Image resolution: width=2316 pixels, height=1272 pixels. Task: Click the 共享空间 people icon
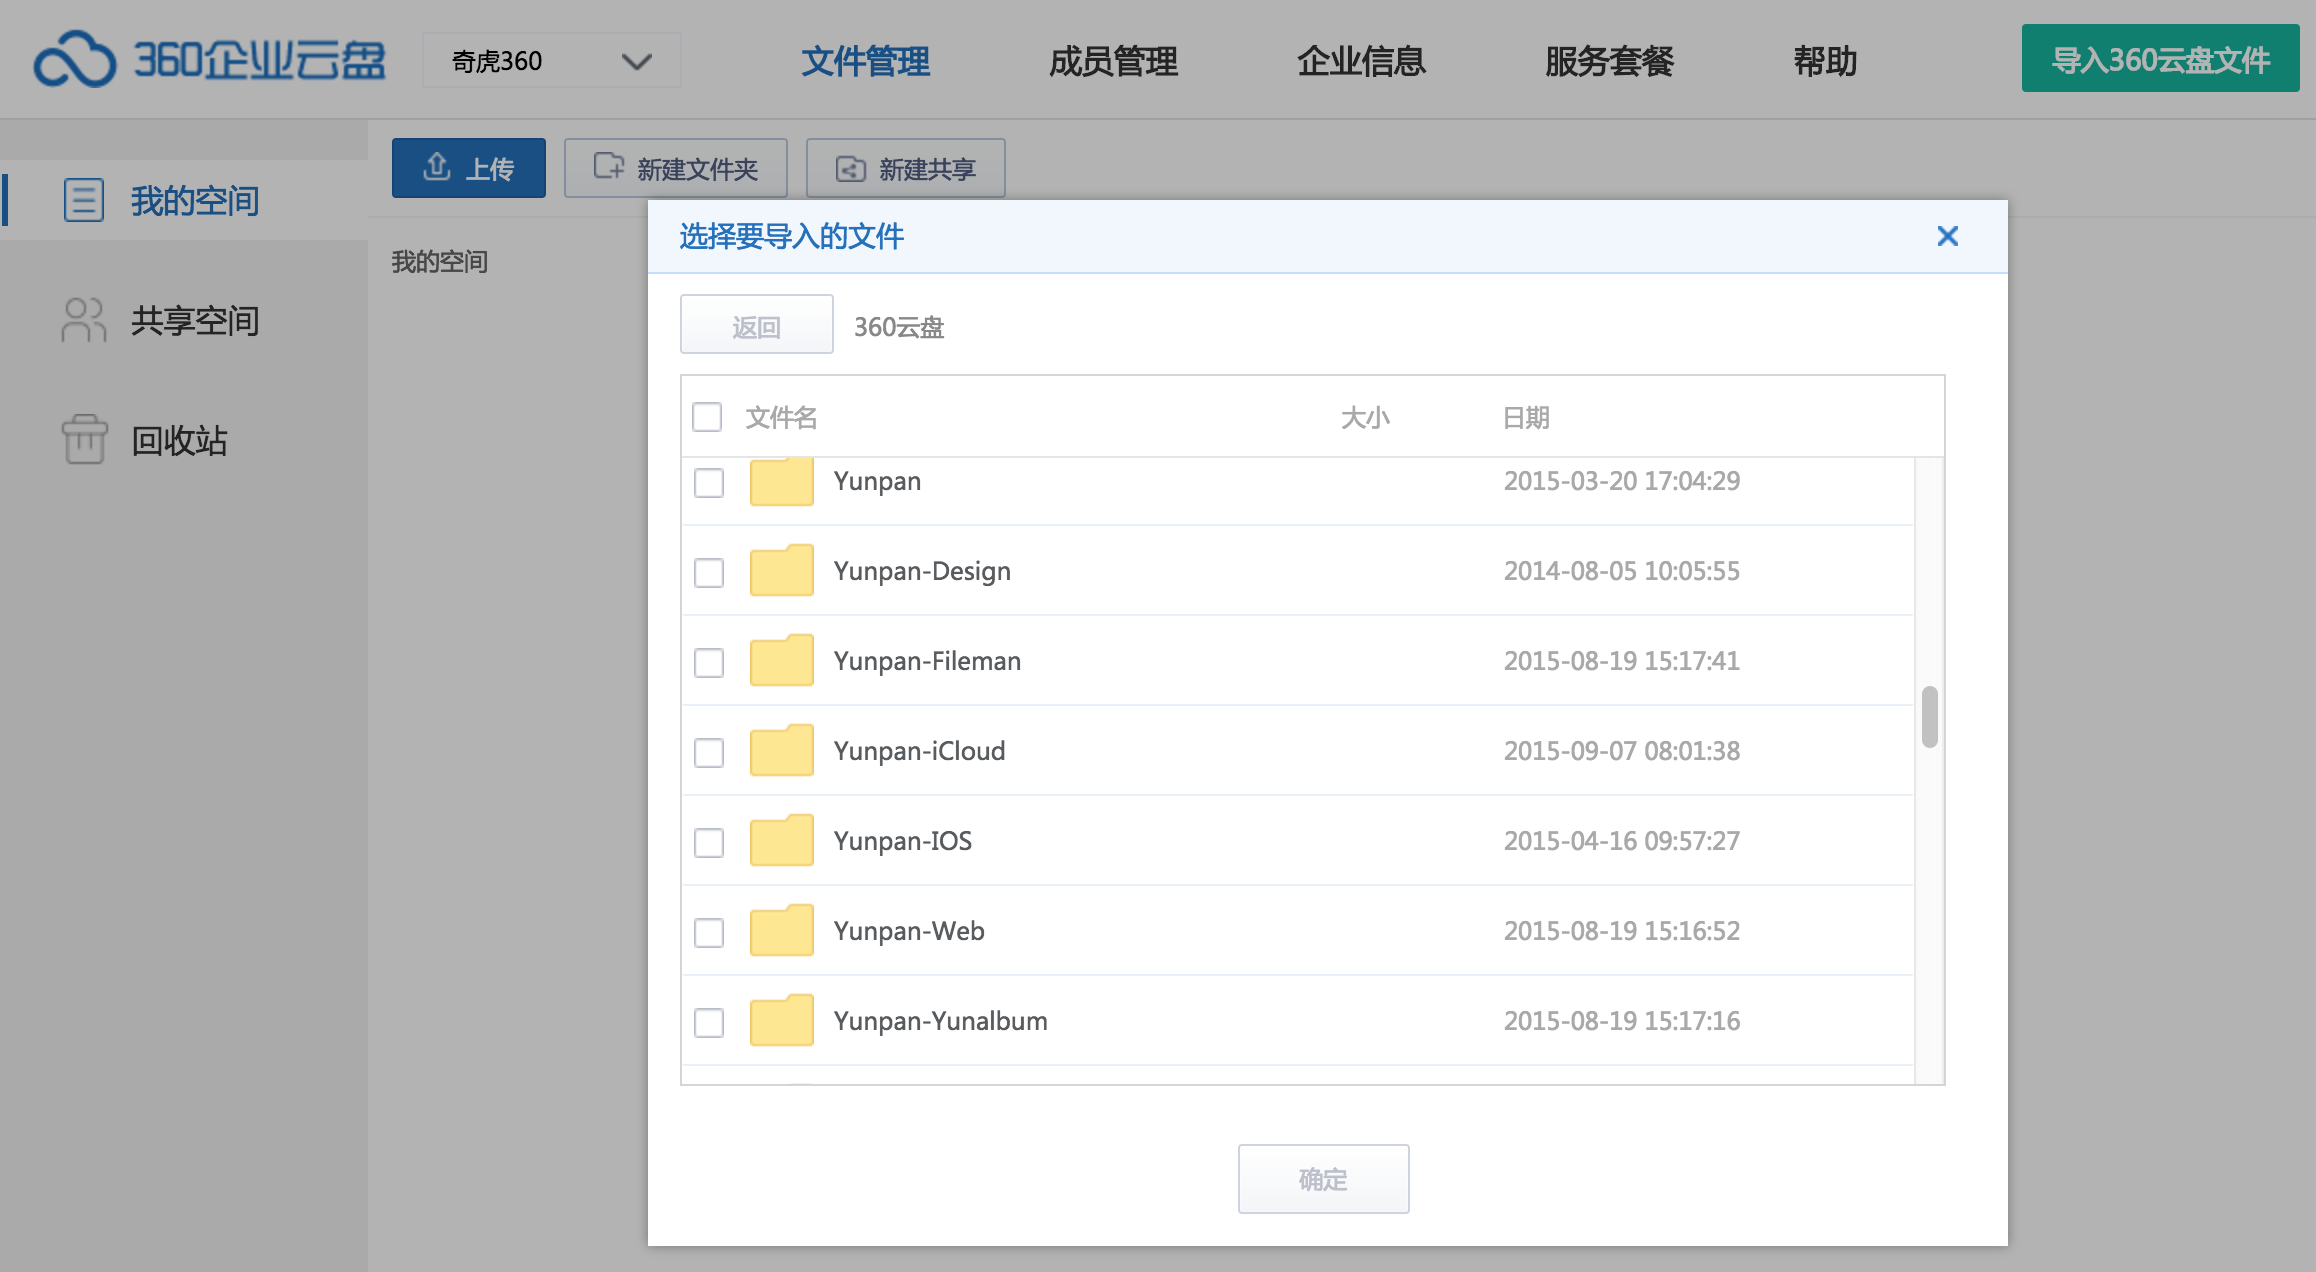click(83, 321)
